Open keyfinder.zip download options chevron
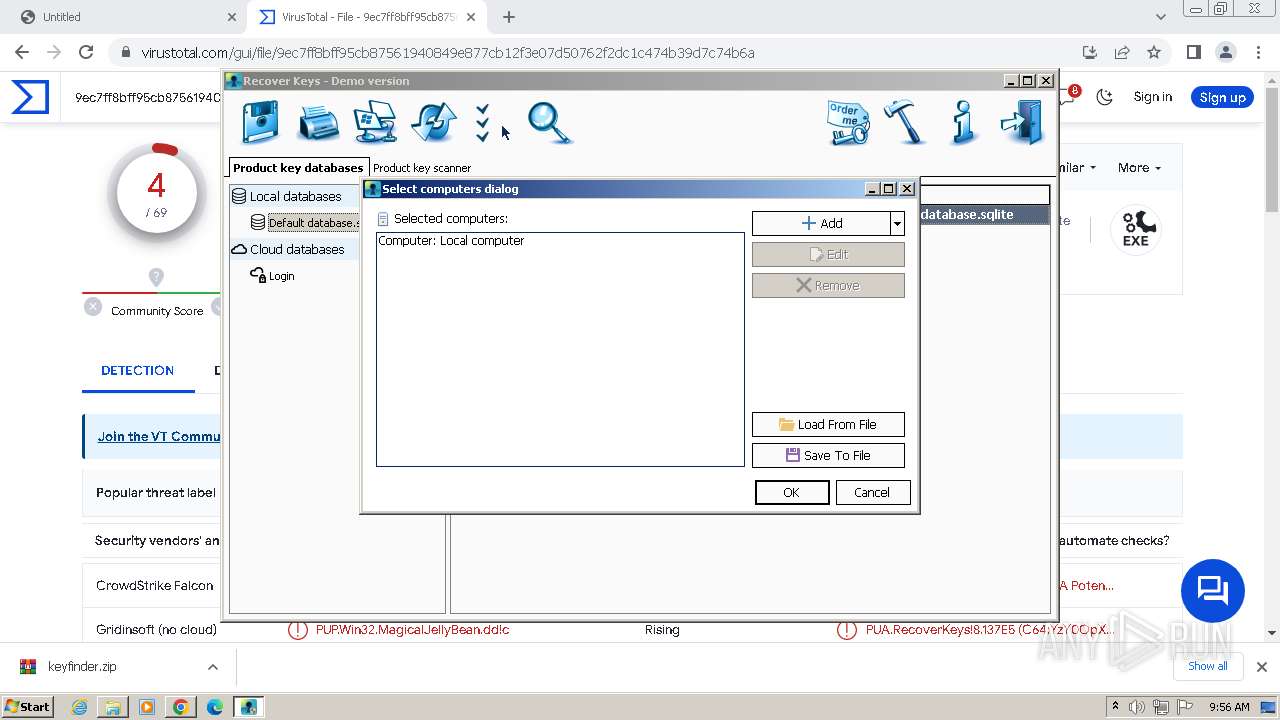This screenshot has height=720, width=1280. [213, 667]
